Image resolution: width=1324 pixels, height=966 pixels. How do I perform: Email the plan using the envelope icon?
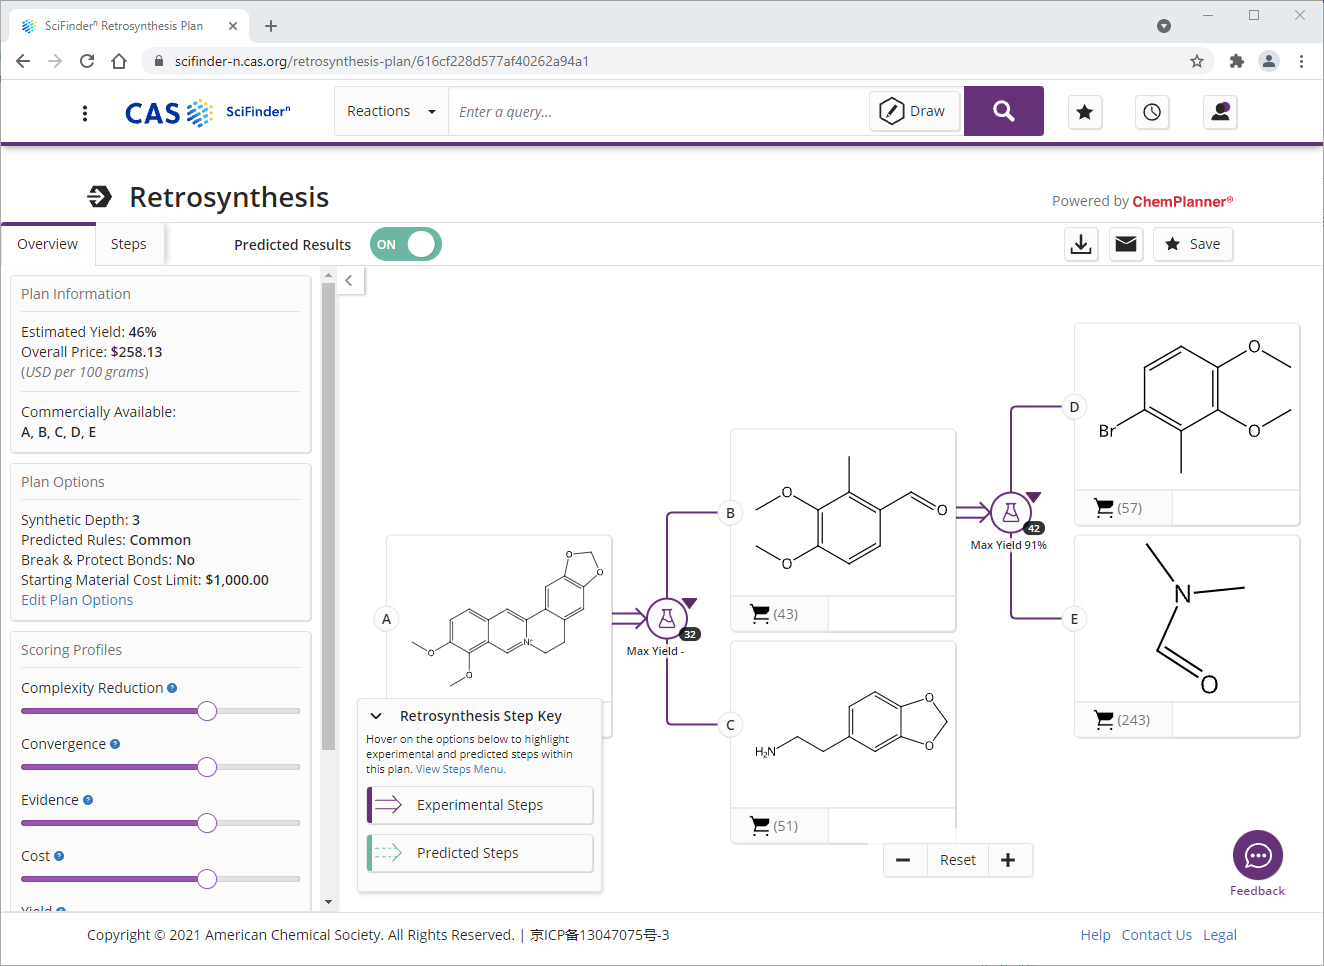(x=1126, y=243)
